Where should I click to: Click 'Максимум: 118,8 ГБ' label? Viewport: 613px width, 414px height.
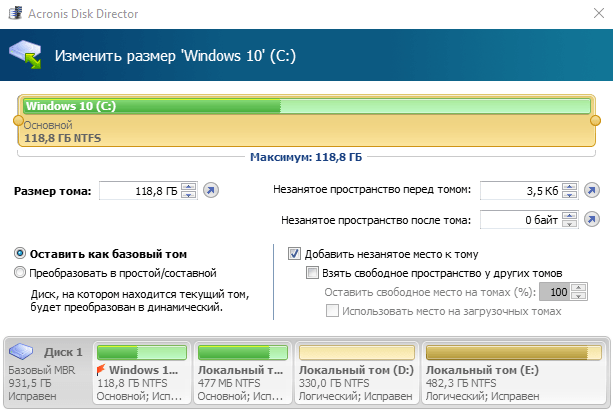[x=306, y=157]
